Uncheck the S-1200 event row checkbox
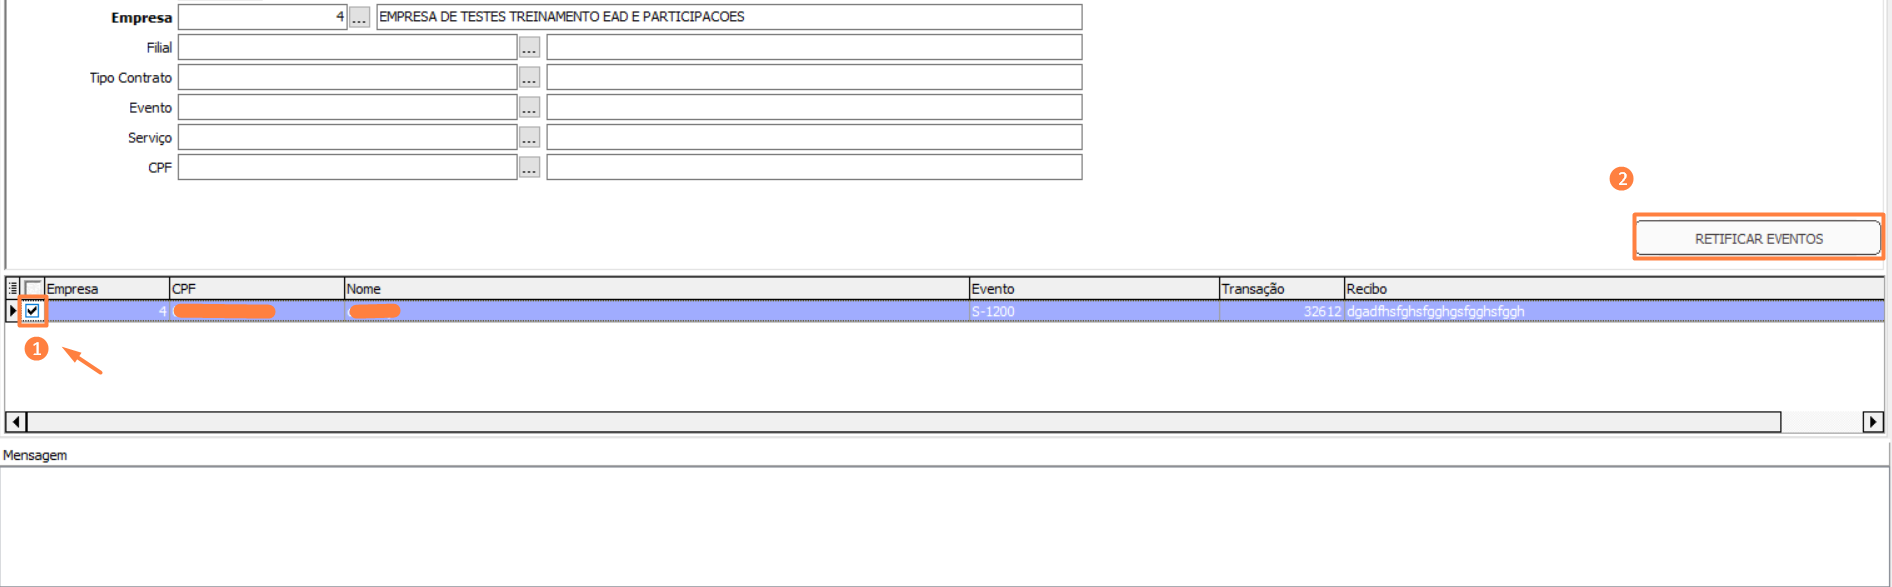This screenshot has height=587, width=1892. [x=33, y=311]
